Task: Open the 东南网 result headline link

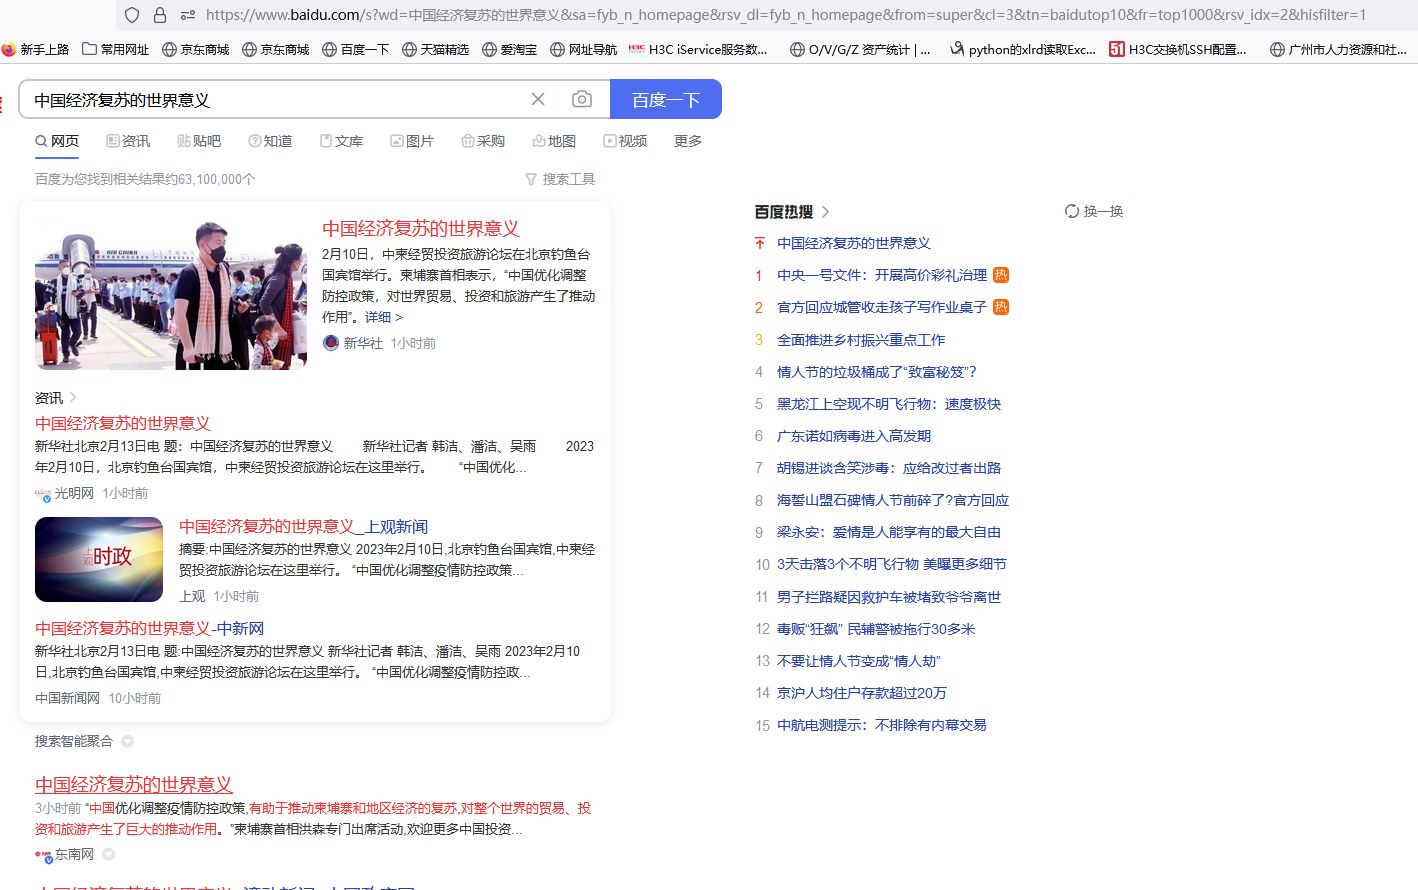Action: pos(134,785)
